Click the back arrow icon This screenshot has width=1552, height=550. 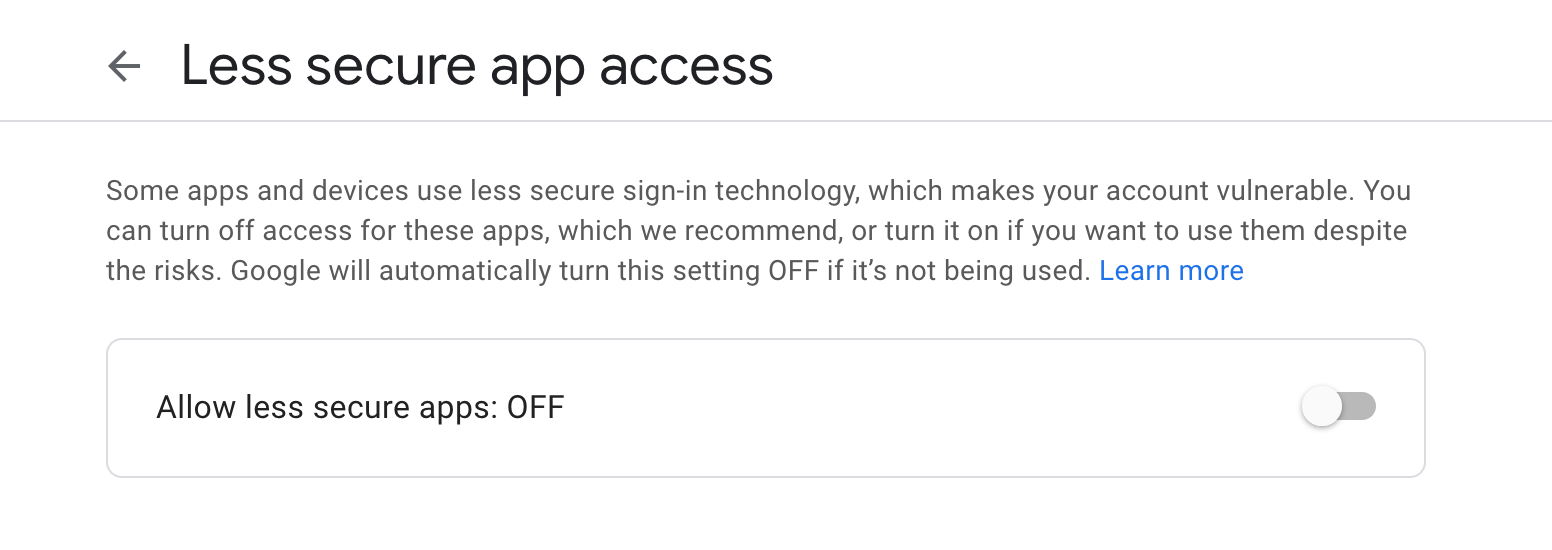pyautogui.click(x=124, y=67)
